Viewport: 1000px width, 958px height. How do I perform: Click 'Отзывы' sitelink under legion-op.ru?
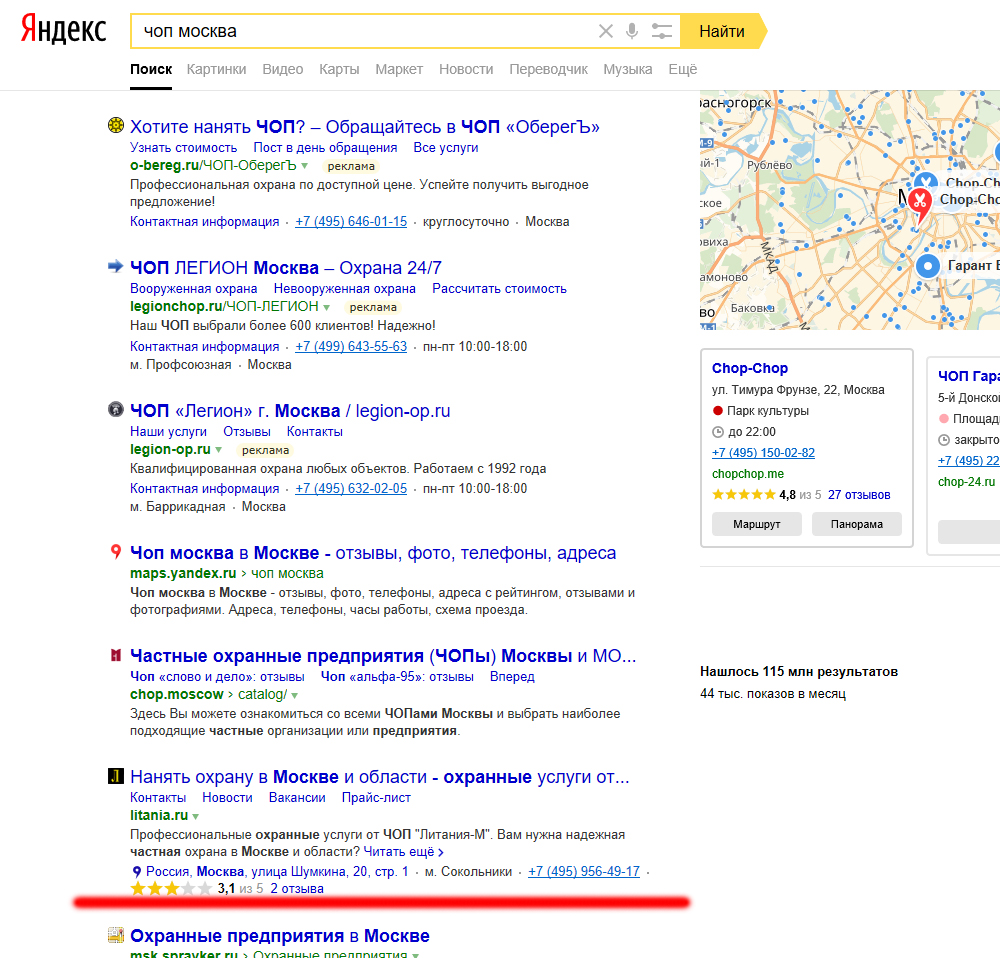click(x=247, y=431)
